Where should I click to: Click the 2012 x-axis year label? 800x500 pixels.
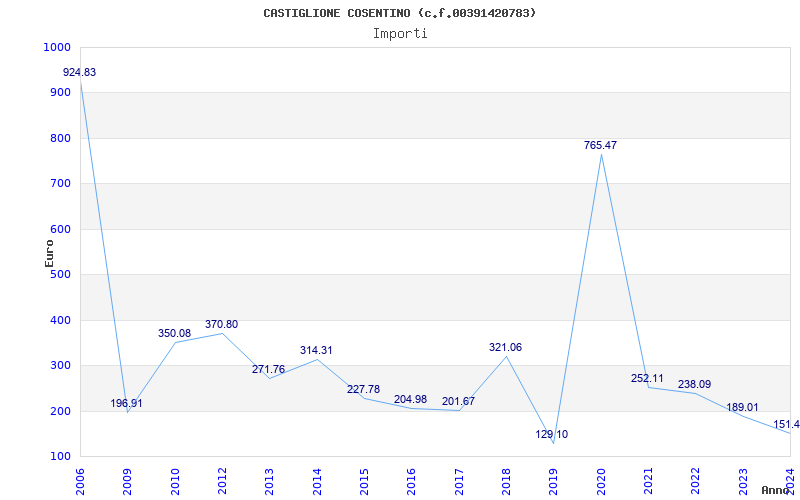222,482
